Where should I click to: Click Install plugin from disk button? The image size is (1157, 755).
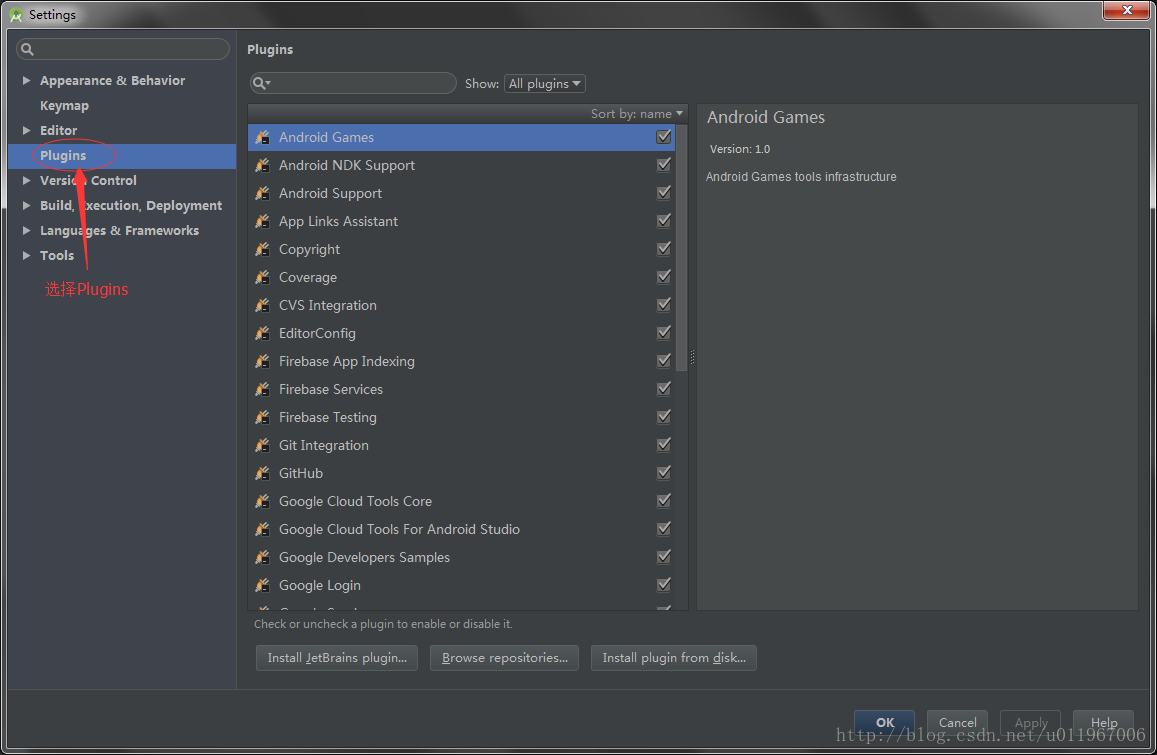(674, 658)
